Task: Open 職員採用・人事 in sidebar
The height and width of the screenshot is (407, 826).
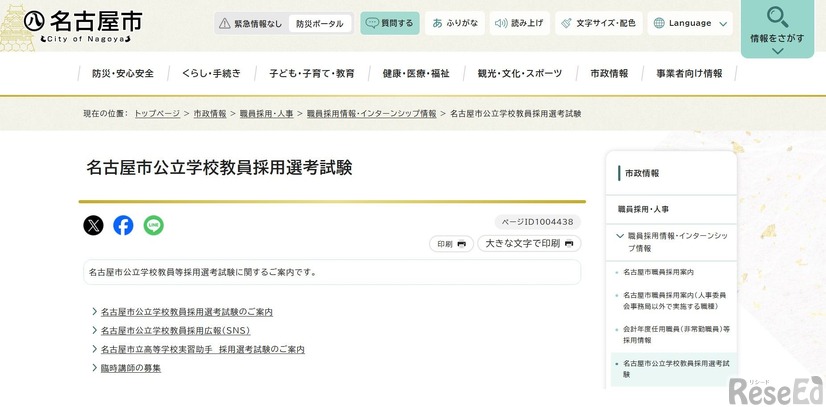Action: click(x=643, y=209)
